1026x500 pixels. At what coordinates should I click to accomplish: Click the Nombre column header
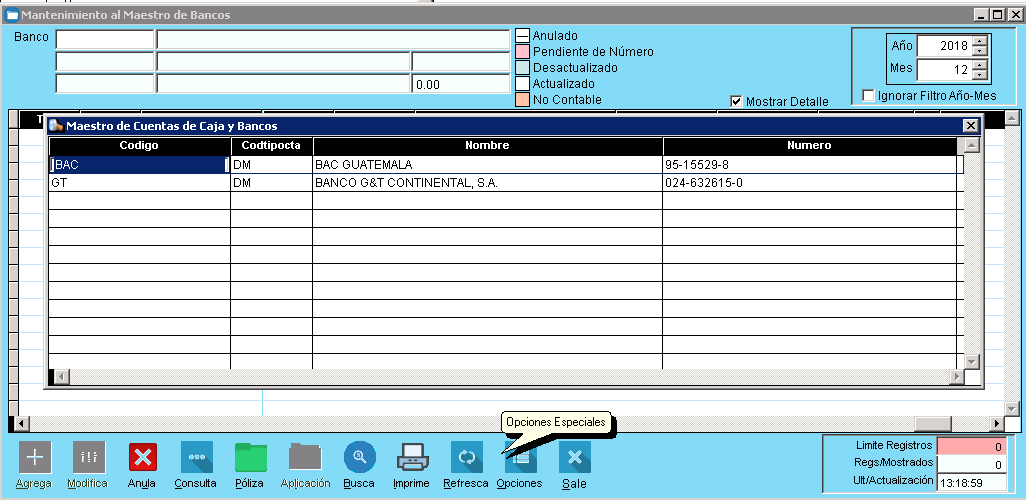[487, 145]
